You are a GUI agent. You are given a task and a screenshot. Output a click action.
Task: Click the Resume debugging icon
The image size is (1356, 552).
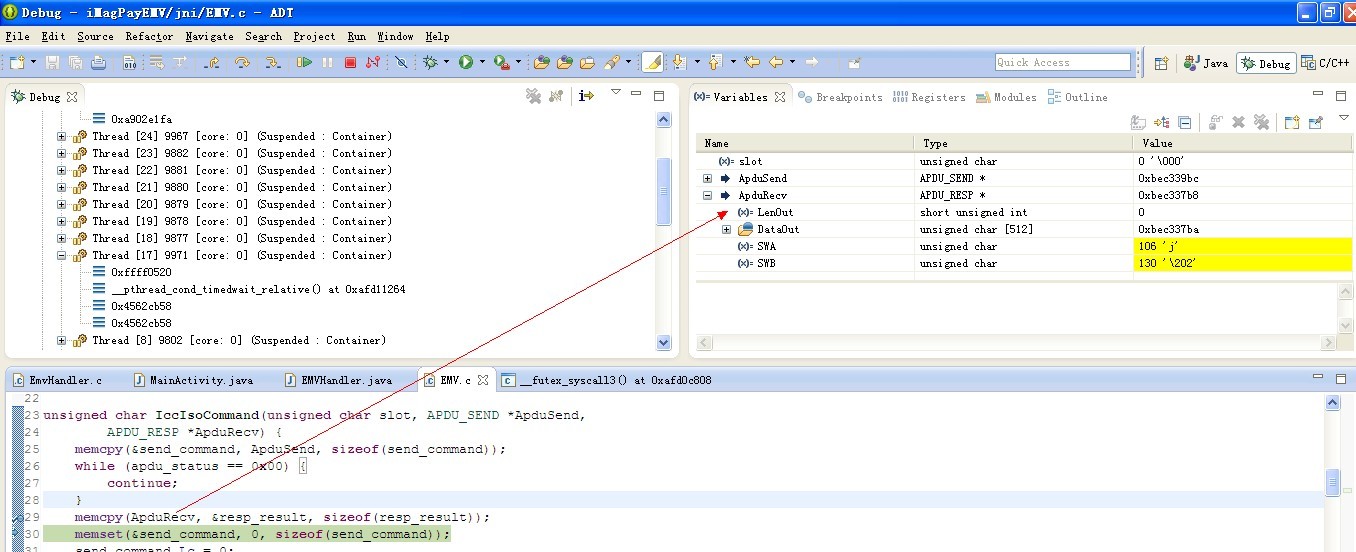click(304, 62)
